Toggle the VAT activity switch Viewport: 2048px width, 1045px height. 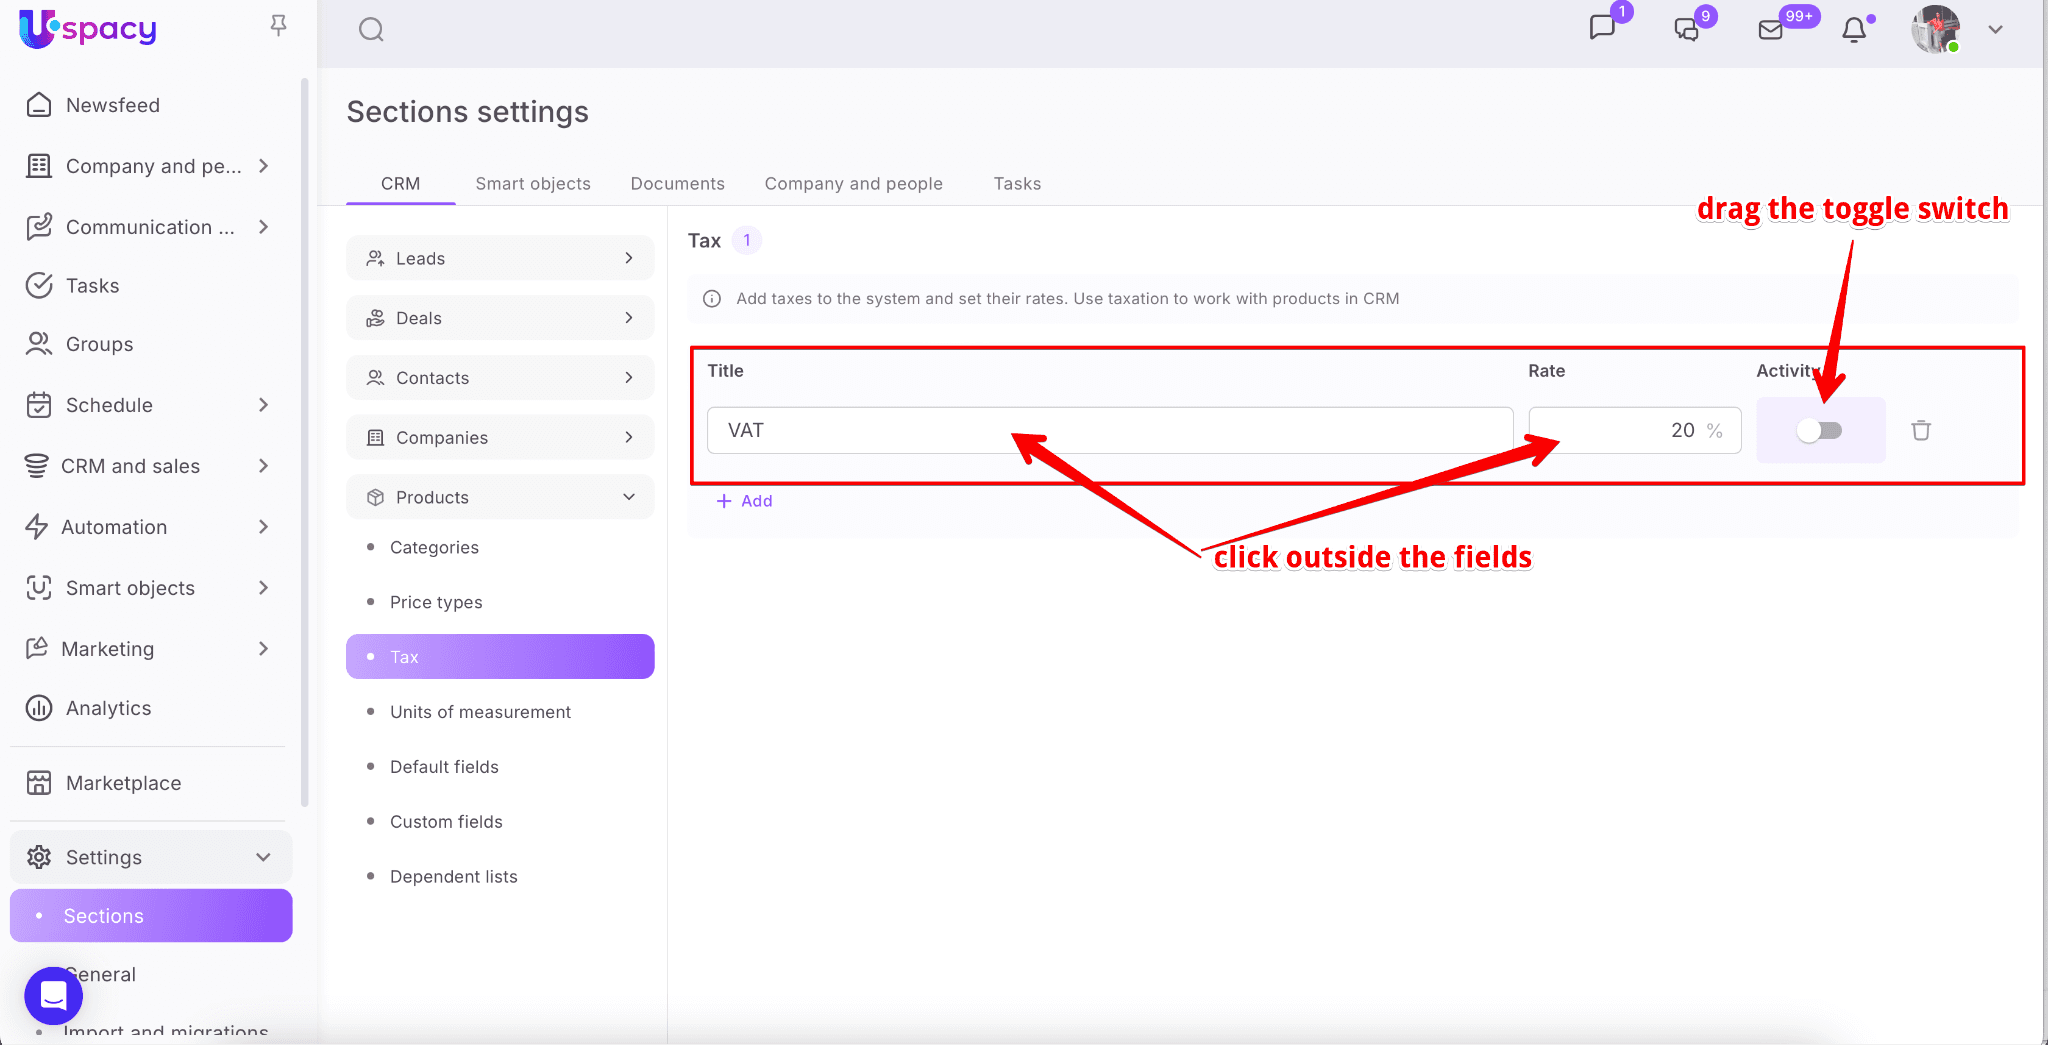pos(1819,431)
